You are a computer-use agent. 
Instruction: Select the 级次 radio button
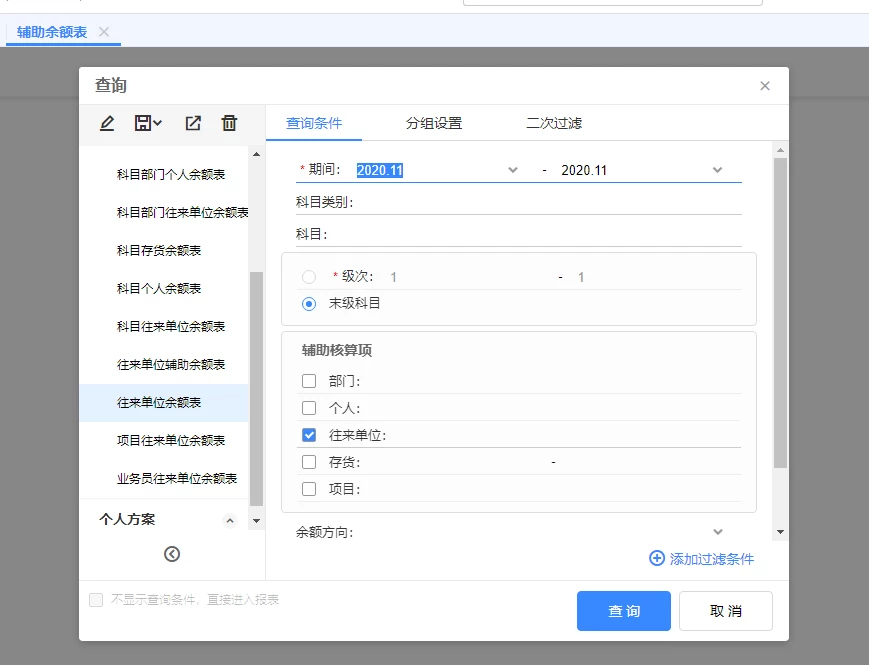(x=309, y=277)
